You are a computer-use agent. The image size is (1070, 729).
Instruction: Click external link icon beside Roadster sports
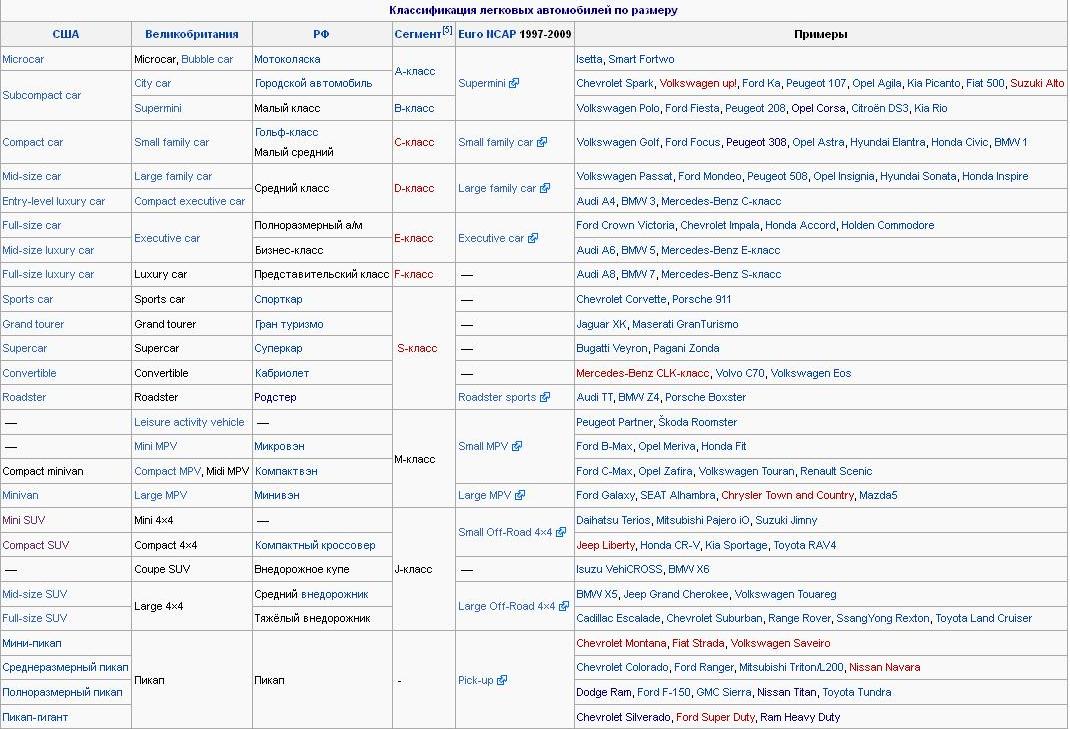pyautogui.click(x=545, y=397)
